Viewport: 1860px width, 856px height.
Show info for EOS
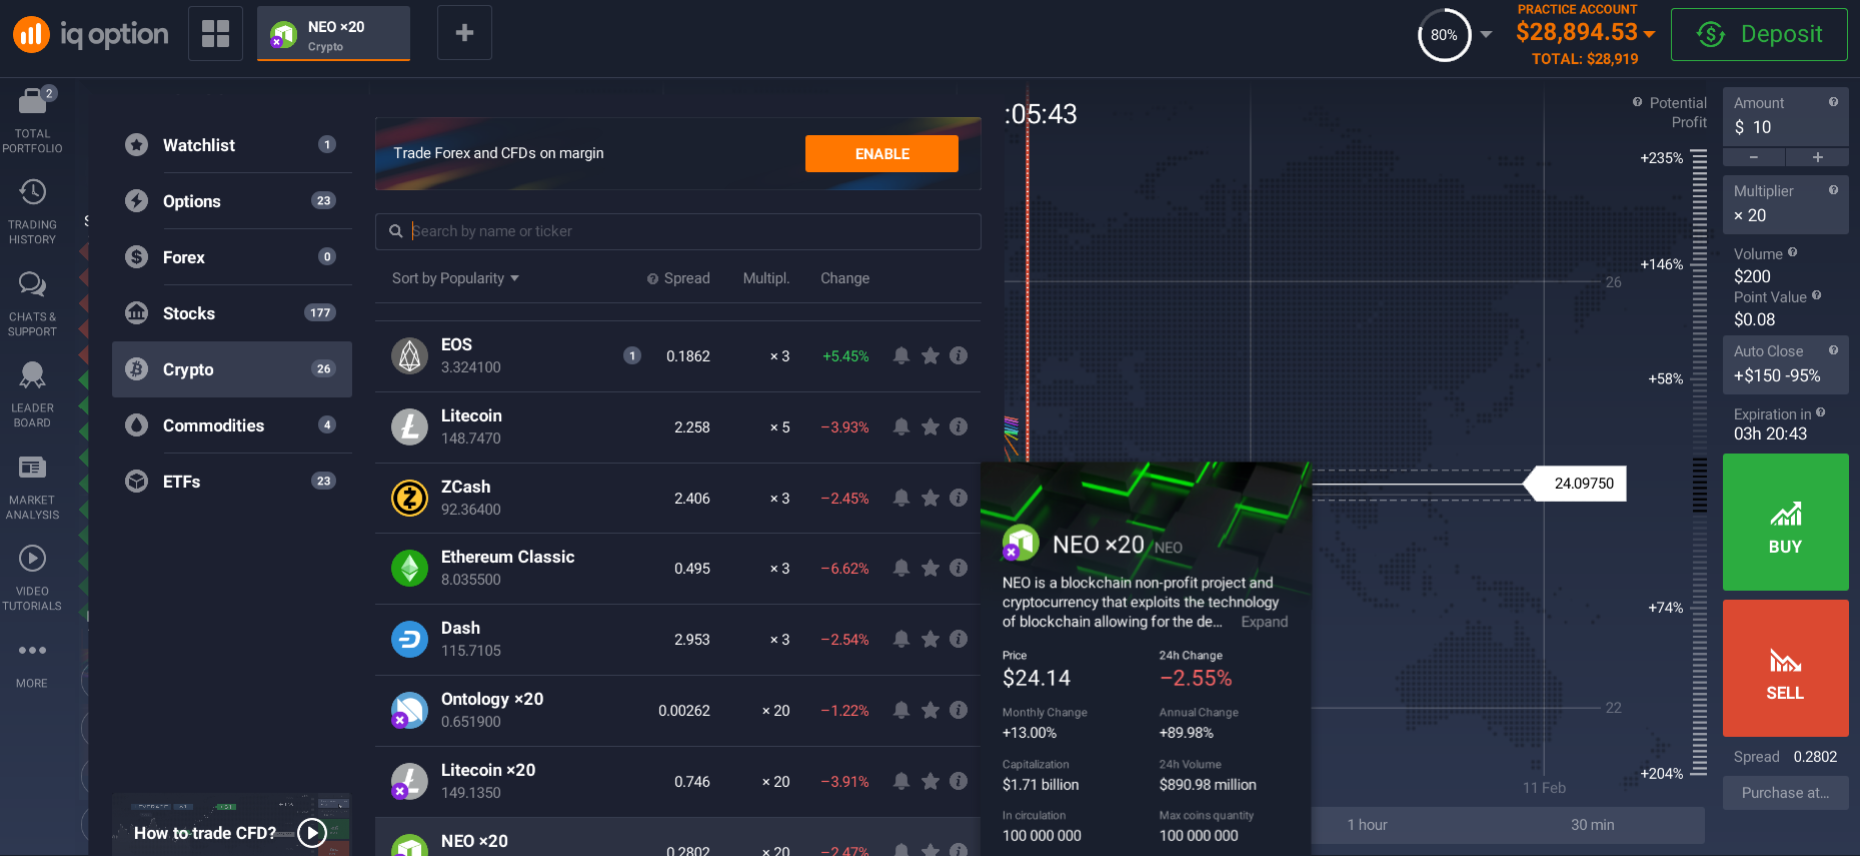pyautogui.click(x=958, y=355)
